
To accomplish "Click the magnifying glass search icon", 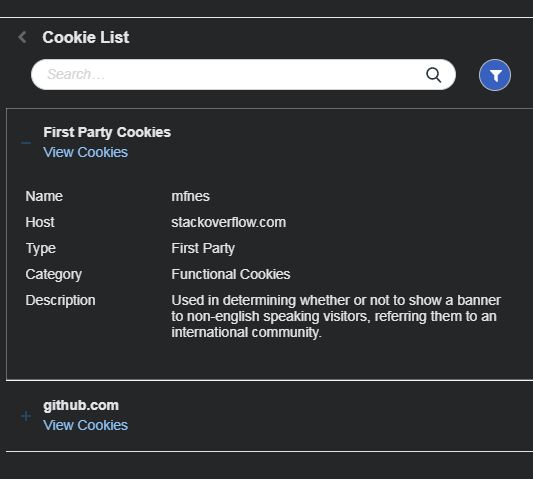I will click(x=433, y=75).
